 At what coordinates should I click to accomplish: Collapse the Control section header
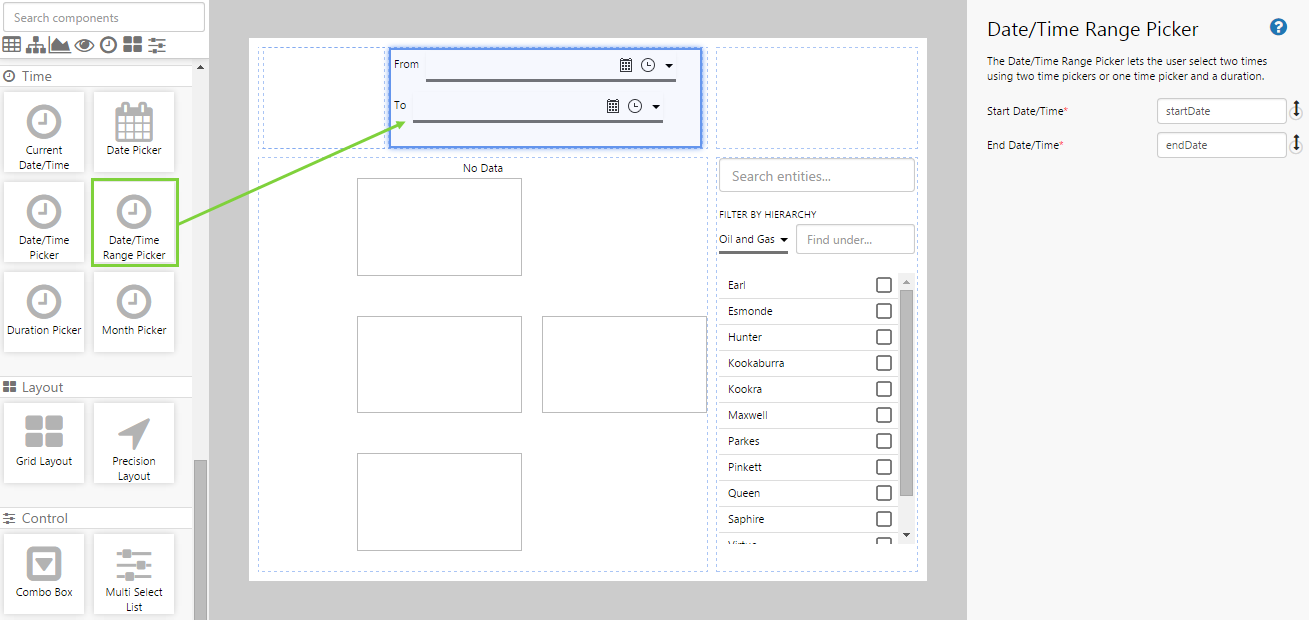(x=96, y=518)
